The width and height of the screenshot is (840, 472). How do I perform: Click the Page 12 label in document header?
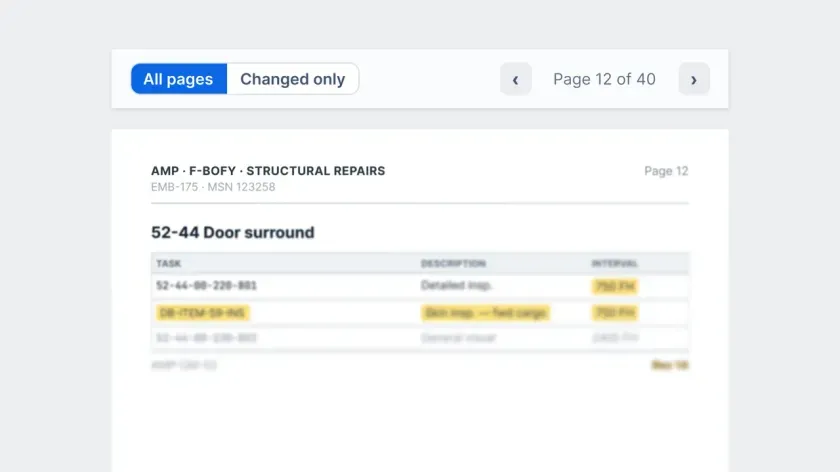[x=666, y=171]
